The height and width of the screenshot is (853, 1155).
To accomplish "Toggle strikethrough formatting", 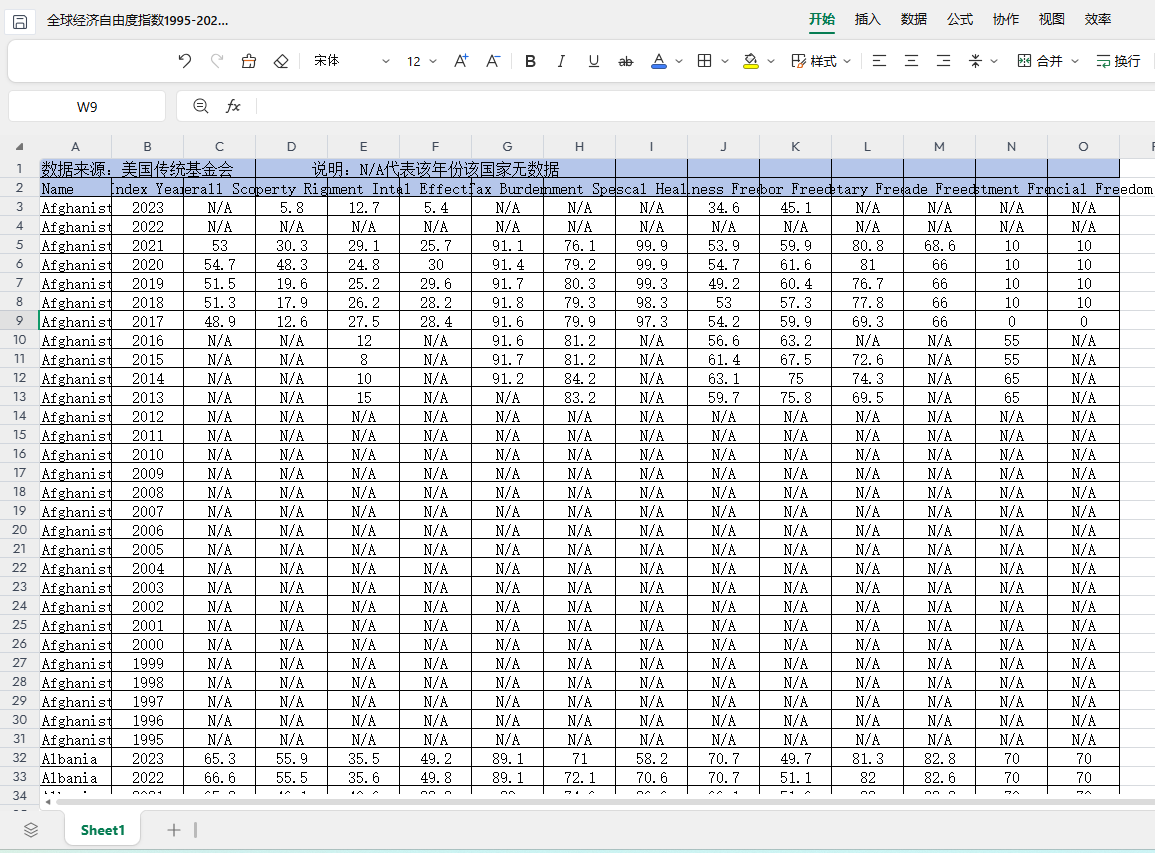I will [x=625, y=61].
